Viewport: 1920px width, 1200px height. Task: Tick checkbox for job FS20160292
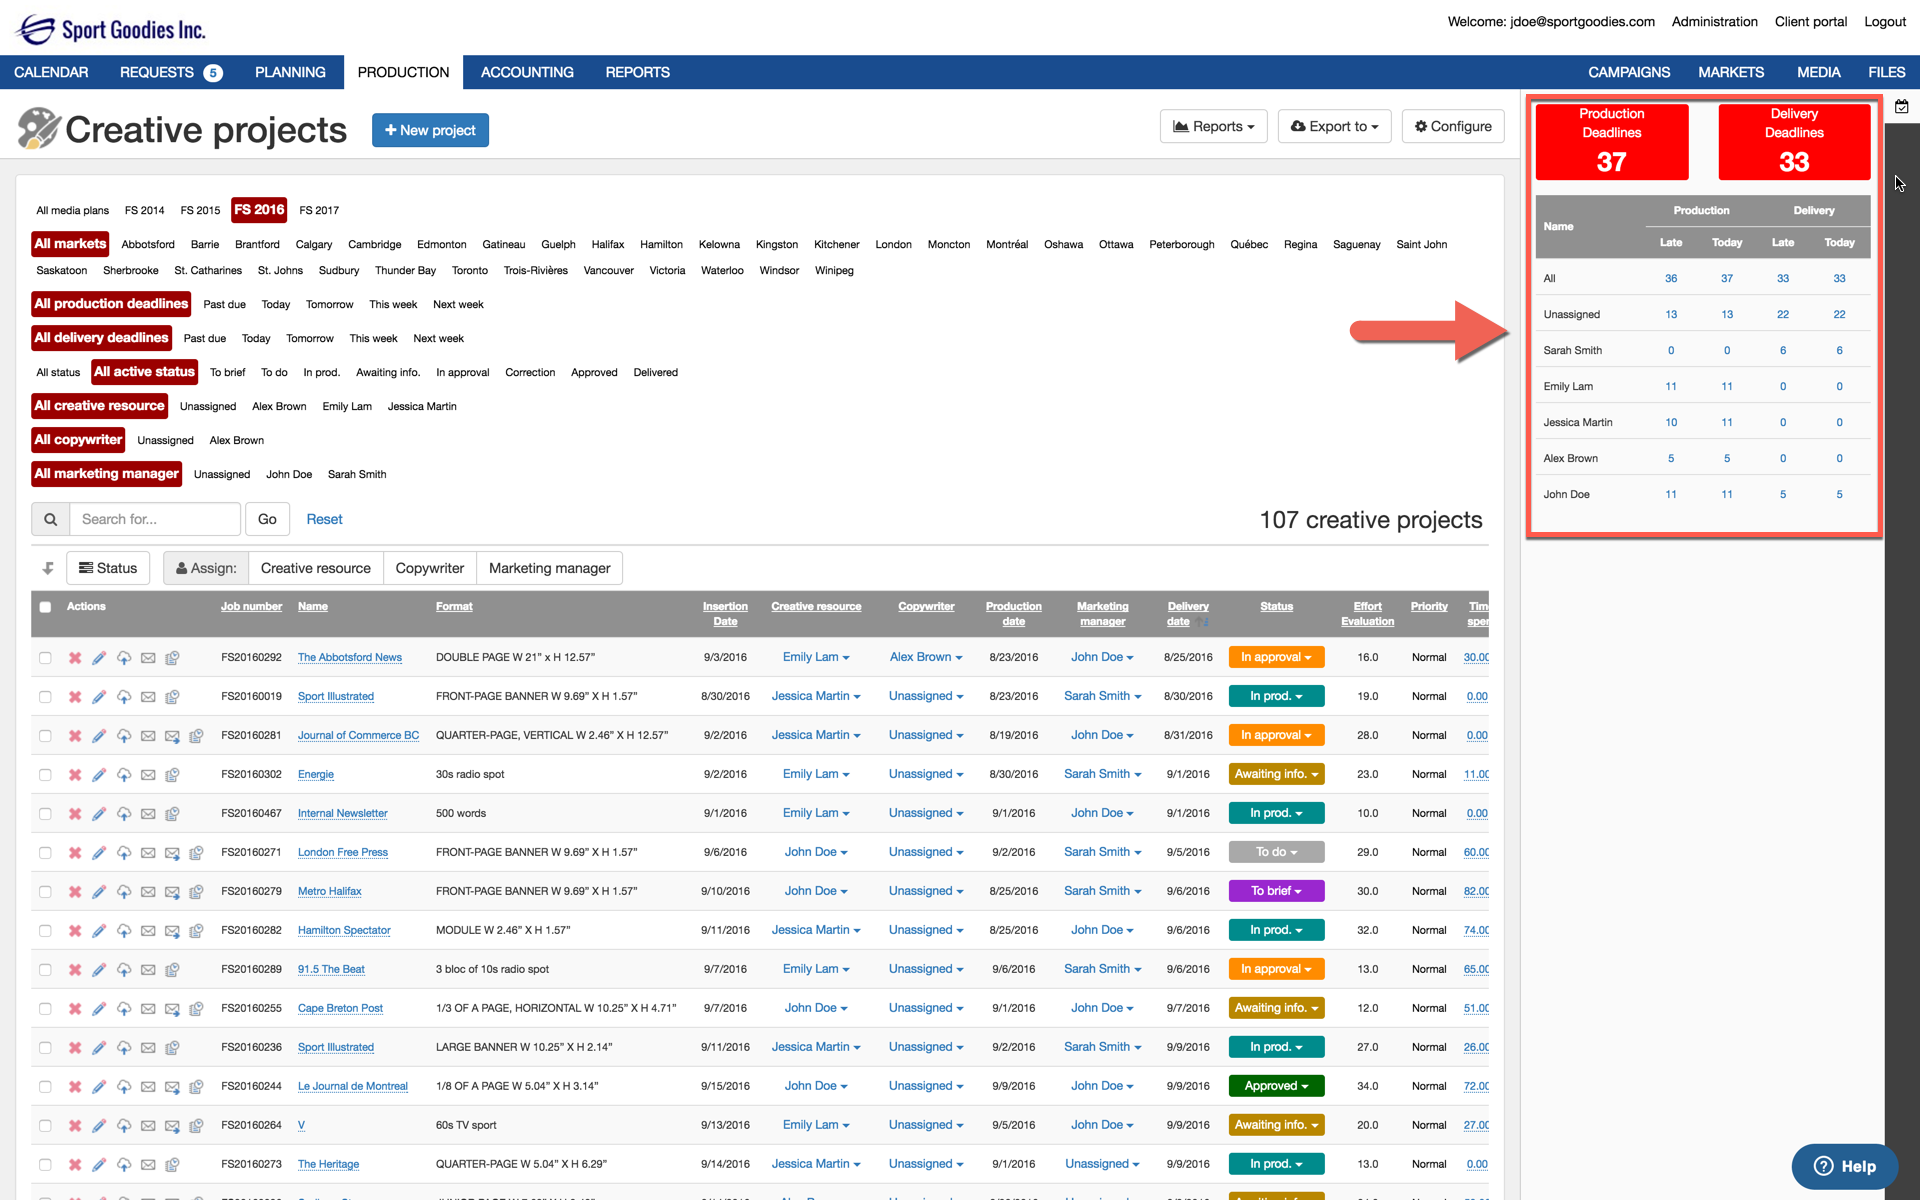coord(45,658)
